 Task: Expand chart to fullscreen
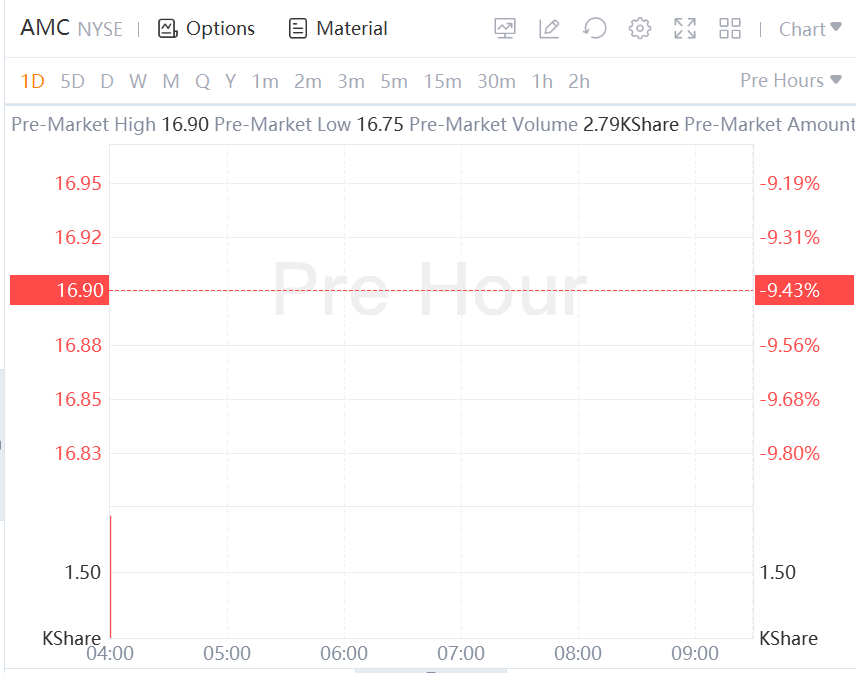pyautogui.click(x=685, y=29)
